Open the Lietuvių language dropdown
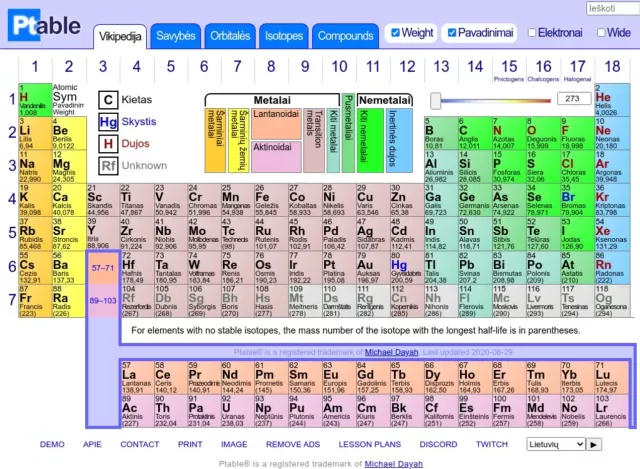640x469 pixels. tap(556, 444)
